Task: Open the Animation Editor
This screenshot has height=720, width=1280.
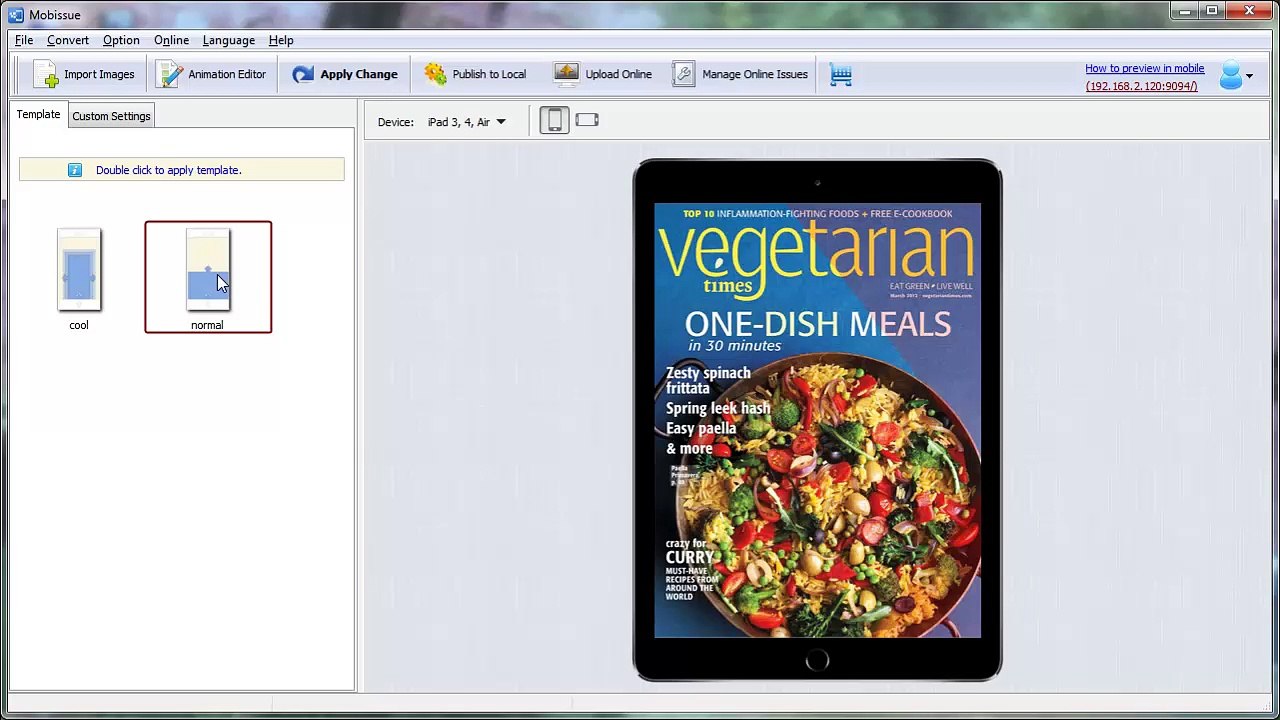Action: pos(212,74)
